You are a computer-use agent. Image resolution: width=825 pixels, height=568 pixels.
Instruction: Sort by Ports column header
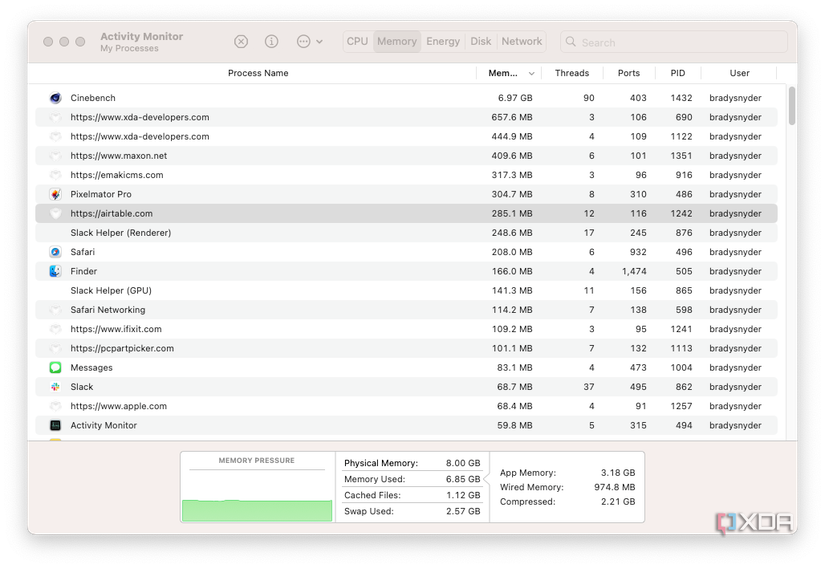tap(629, 73)
